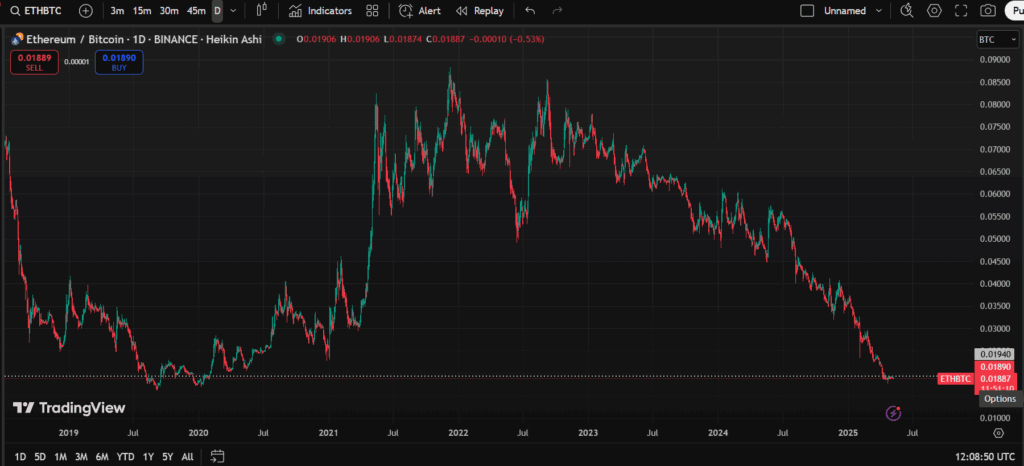Open the quick search icon
The image size is (1024, 466).
(906, 11)
